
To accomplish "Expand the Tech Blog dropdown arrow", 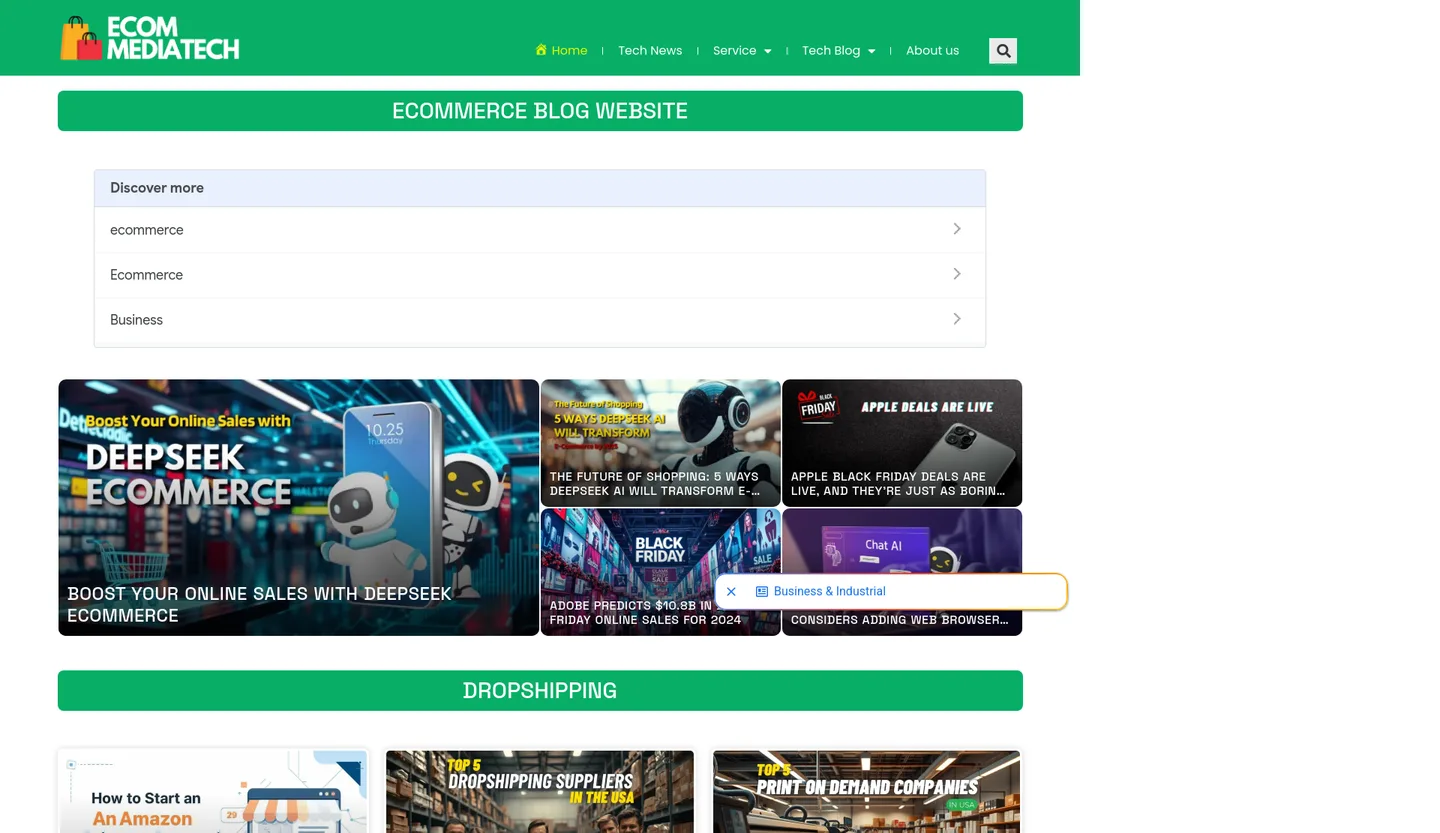I will (871, 51).
